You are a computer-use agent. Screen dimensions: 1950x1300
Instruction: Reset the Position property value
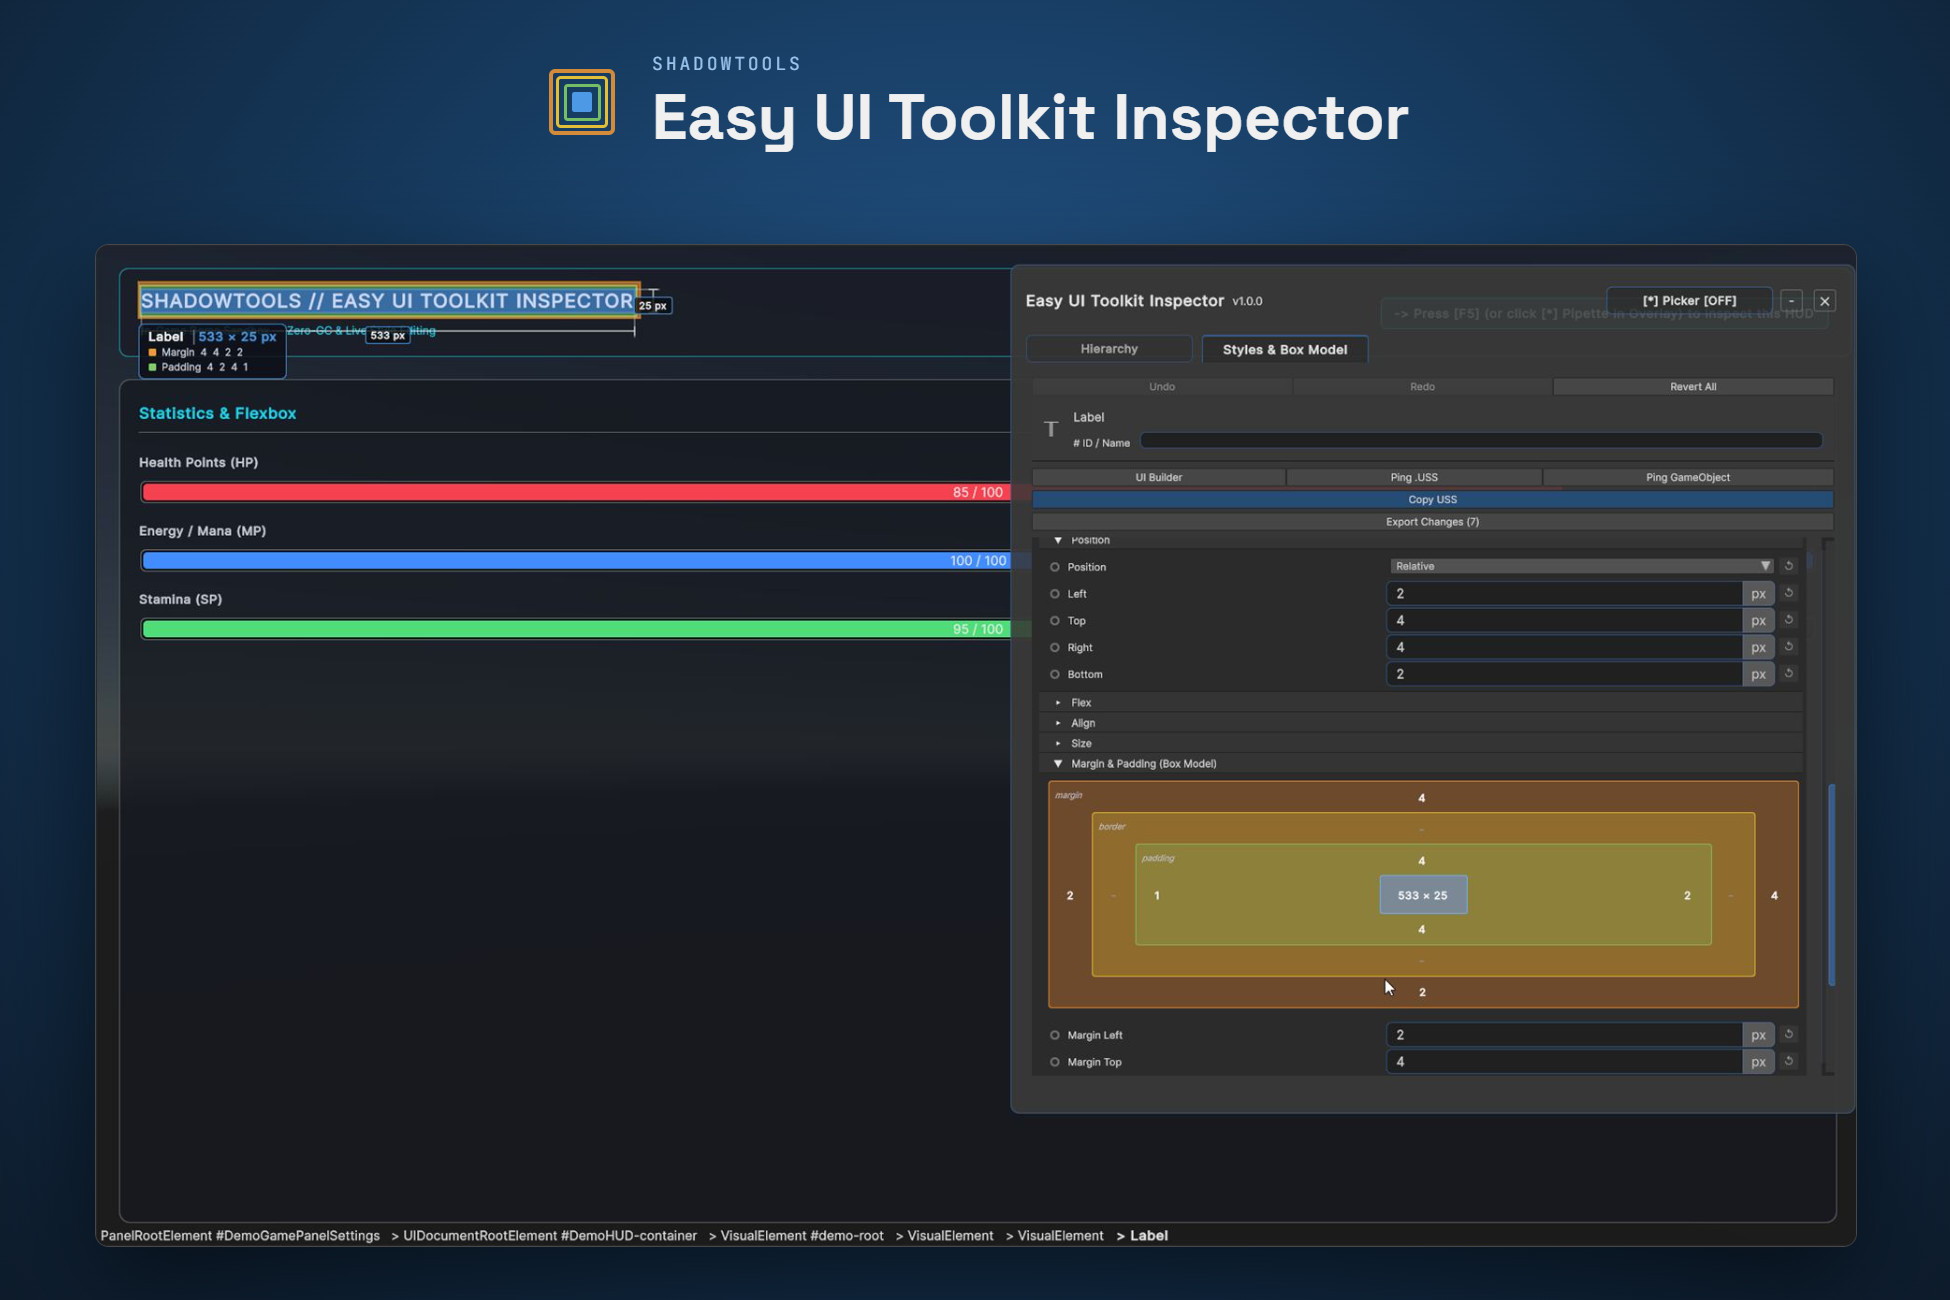(1789, 566)
